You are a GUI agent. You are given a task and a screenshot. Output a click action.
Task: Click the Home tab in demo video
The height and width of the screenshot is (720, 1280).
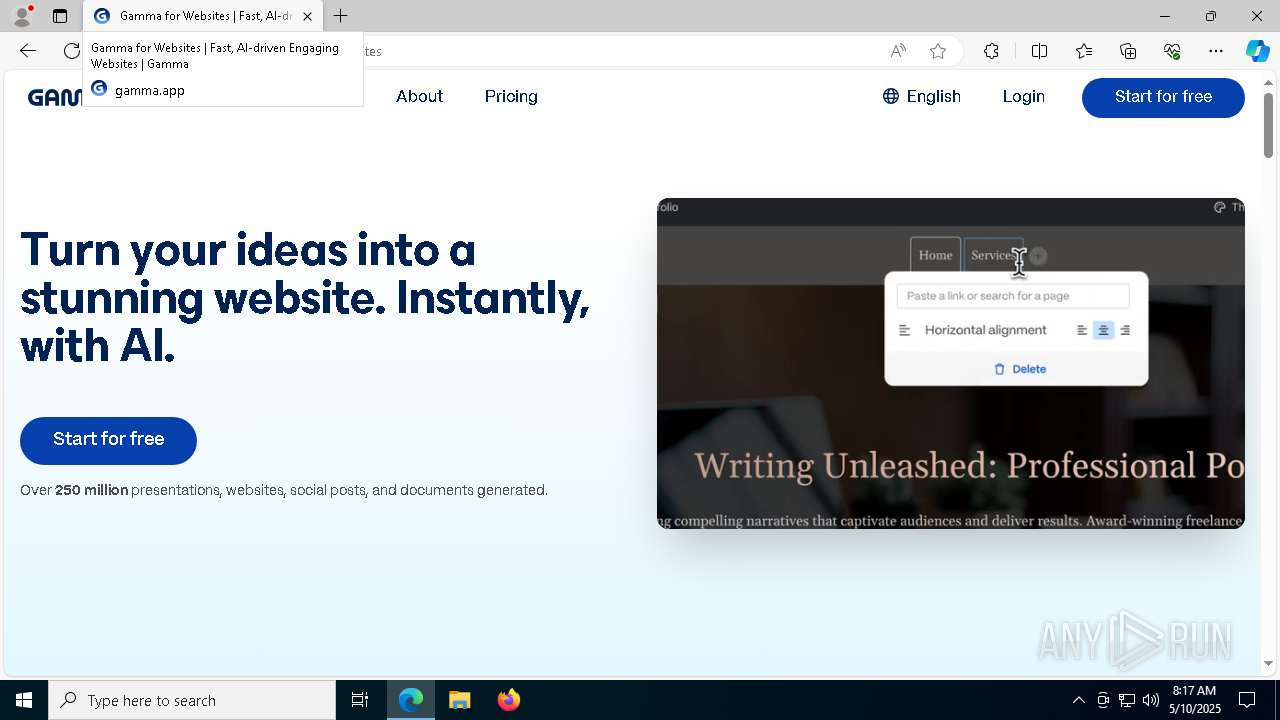click(x=935, y=255)
